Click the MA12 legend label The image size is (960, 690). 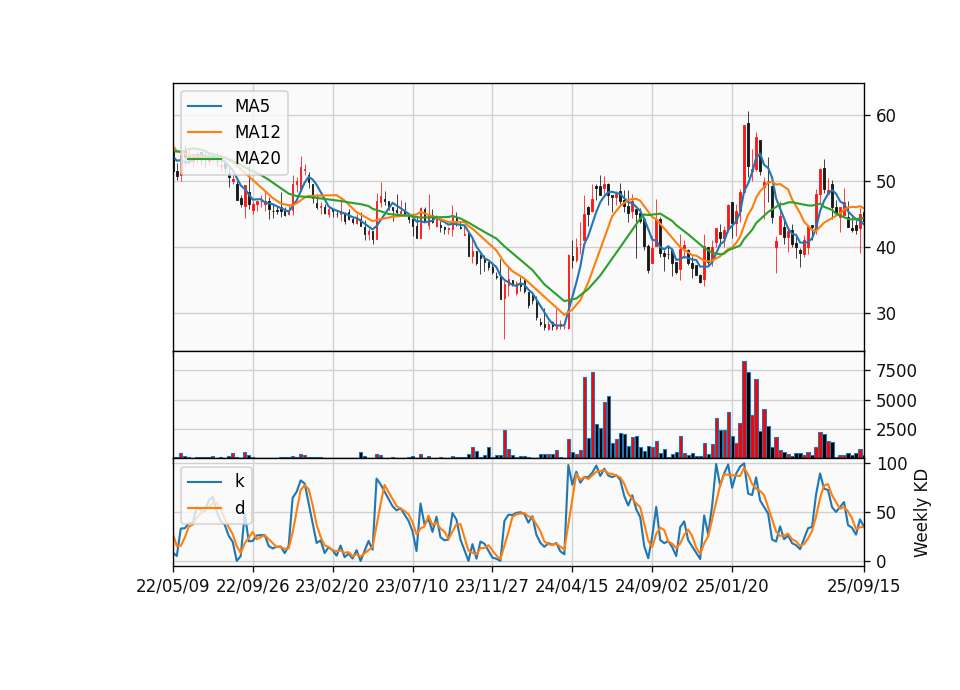point(257,132)
